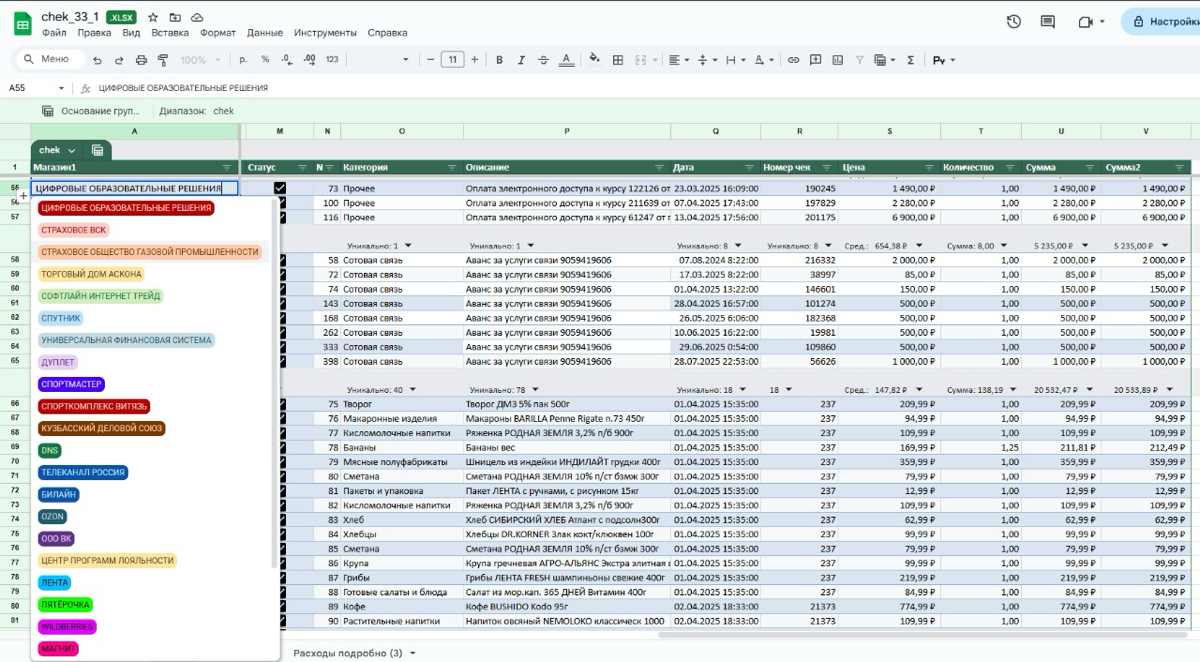Increase decimal places
The image size is (1200, 662).
310,60
